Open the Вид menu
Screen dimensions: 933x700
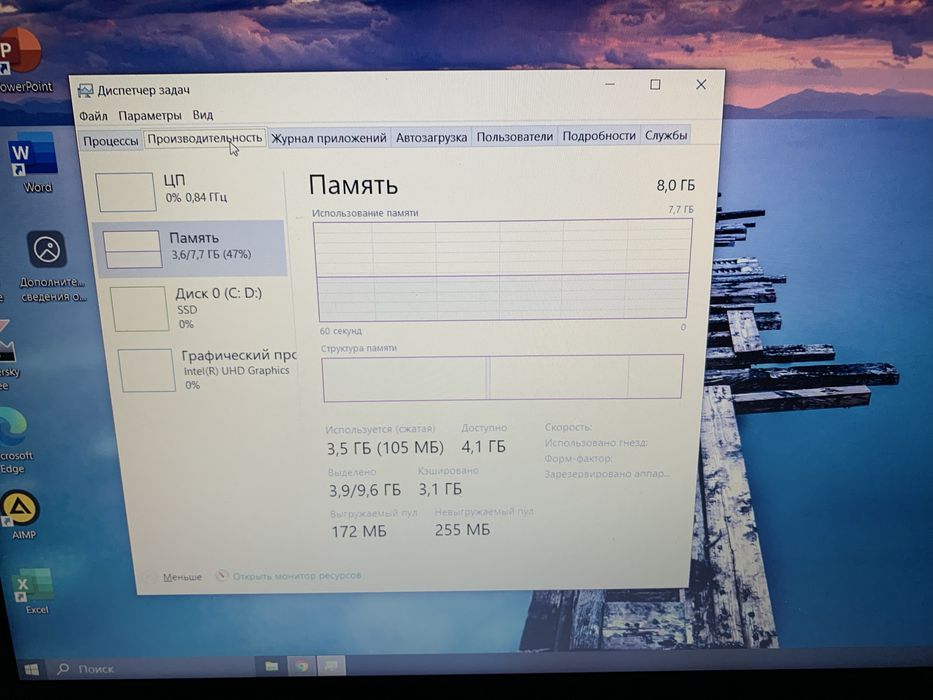pyautogui.click(x=202, y=115)
